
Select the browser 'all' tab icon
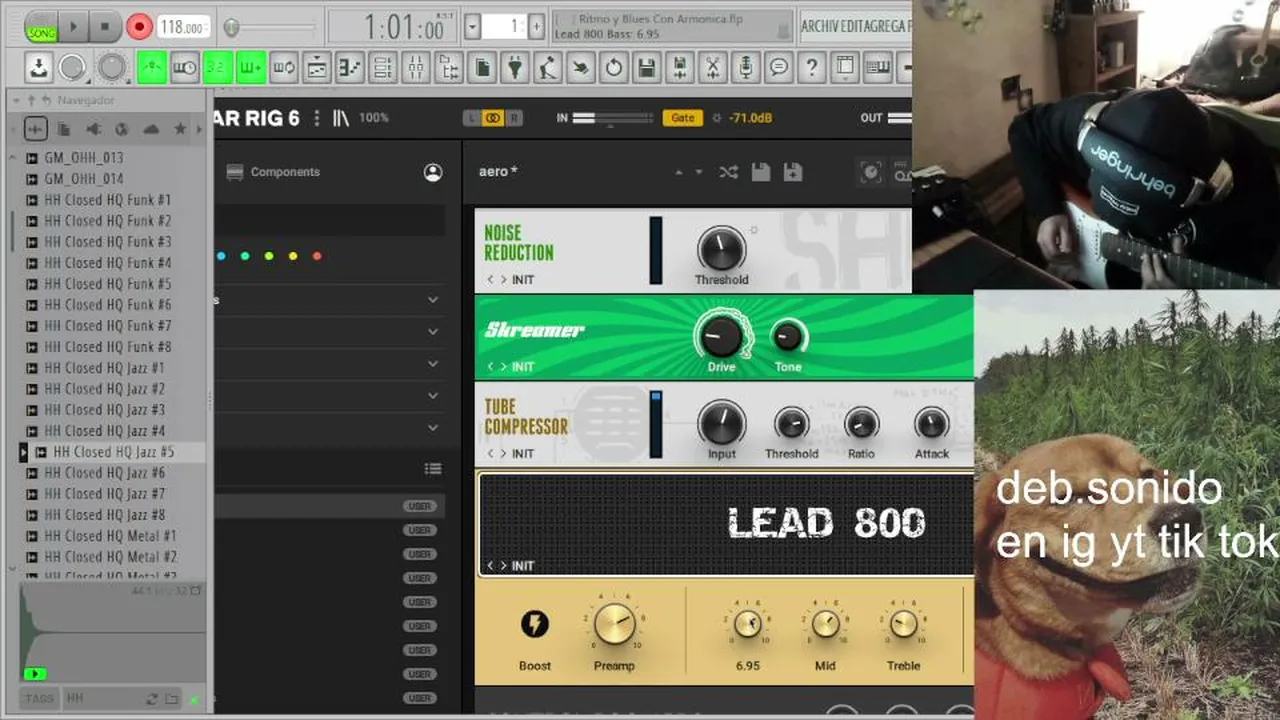point(35,129)
